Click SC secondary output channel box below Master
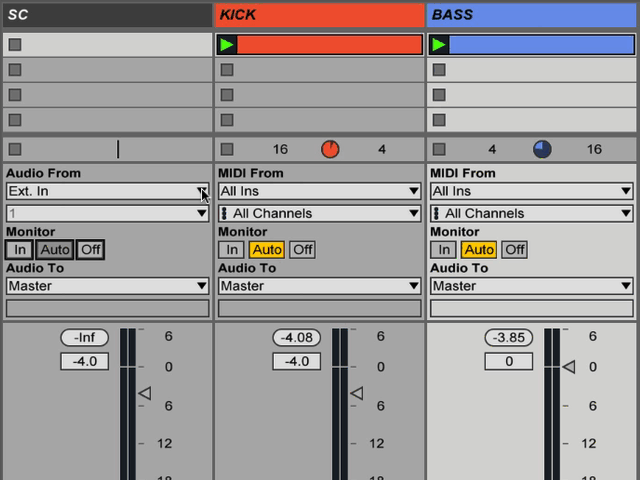The image size is (640, 480). coord(107,309)
